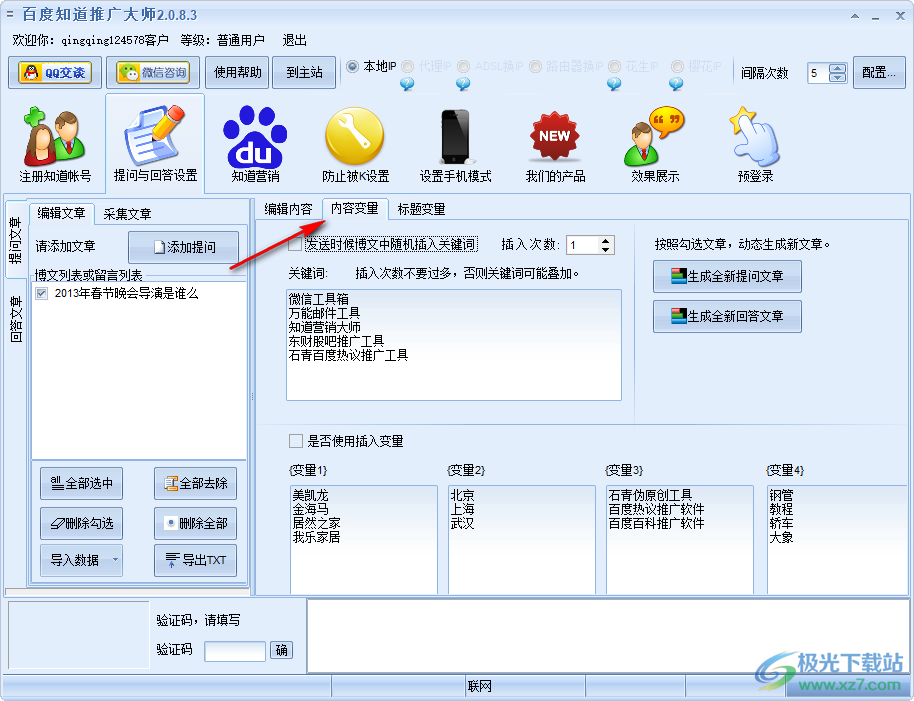914x701 pixels.
Task: Select 花生IP radio button
Action: tap(614, 66)
